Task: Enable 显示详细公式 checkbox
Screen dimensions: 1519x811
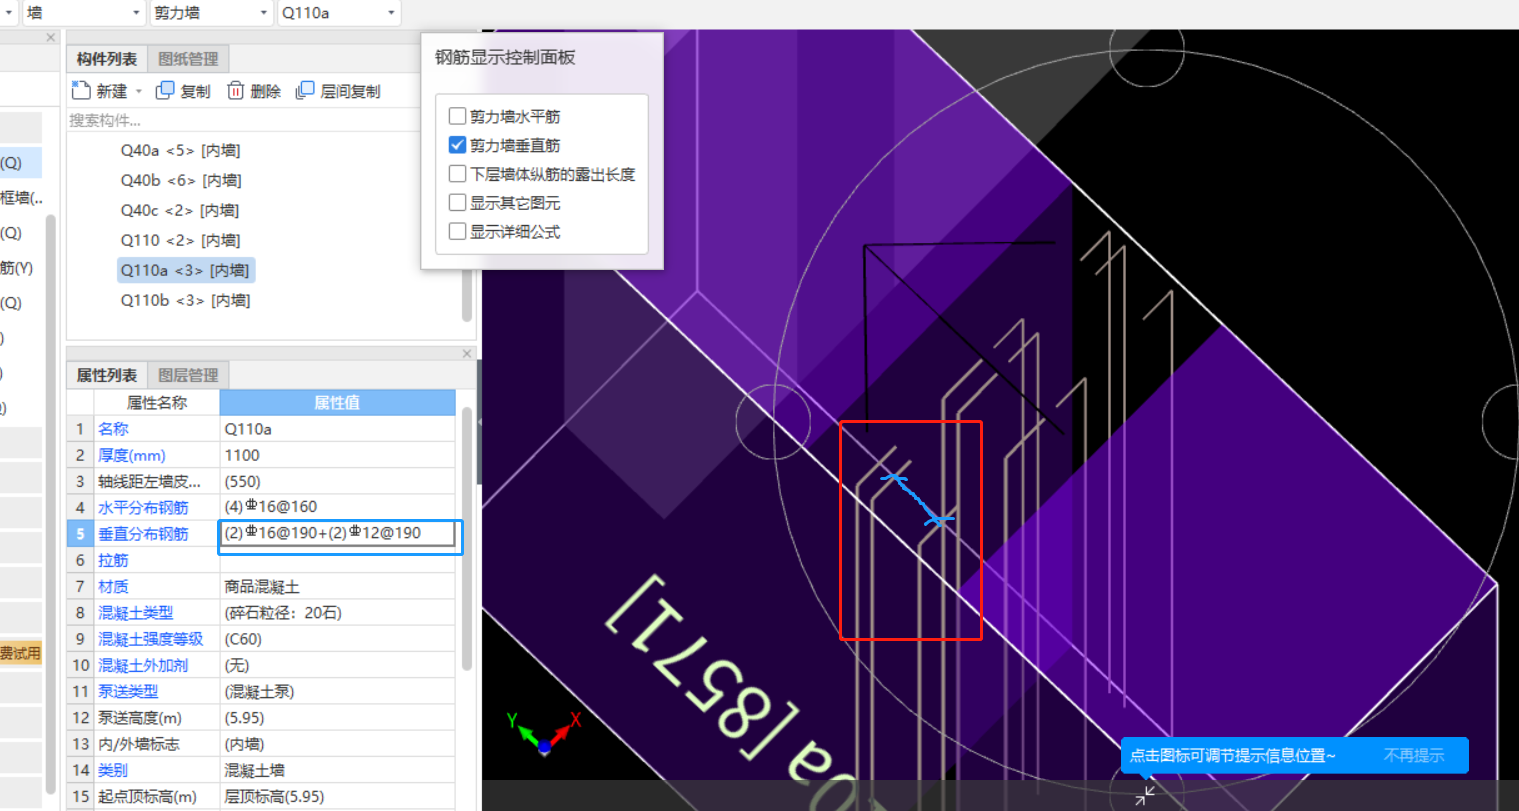Action: coord(458,231)
